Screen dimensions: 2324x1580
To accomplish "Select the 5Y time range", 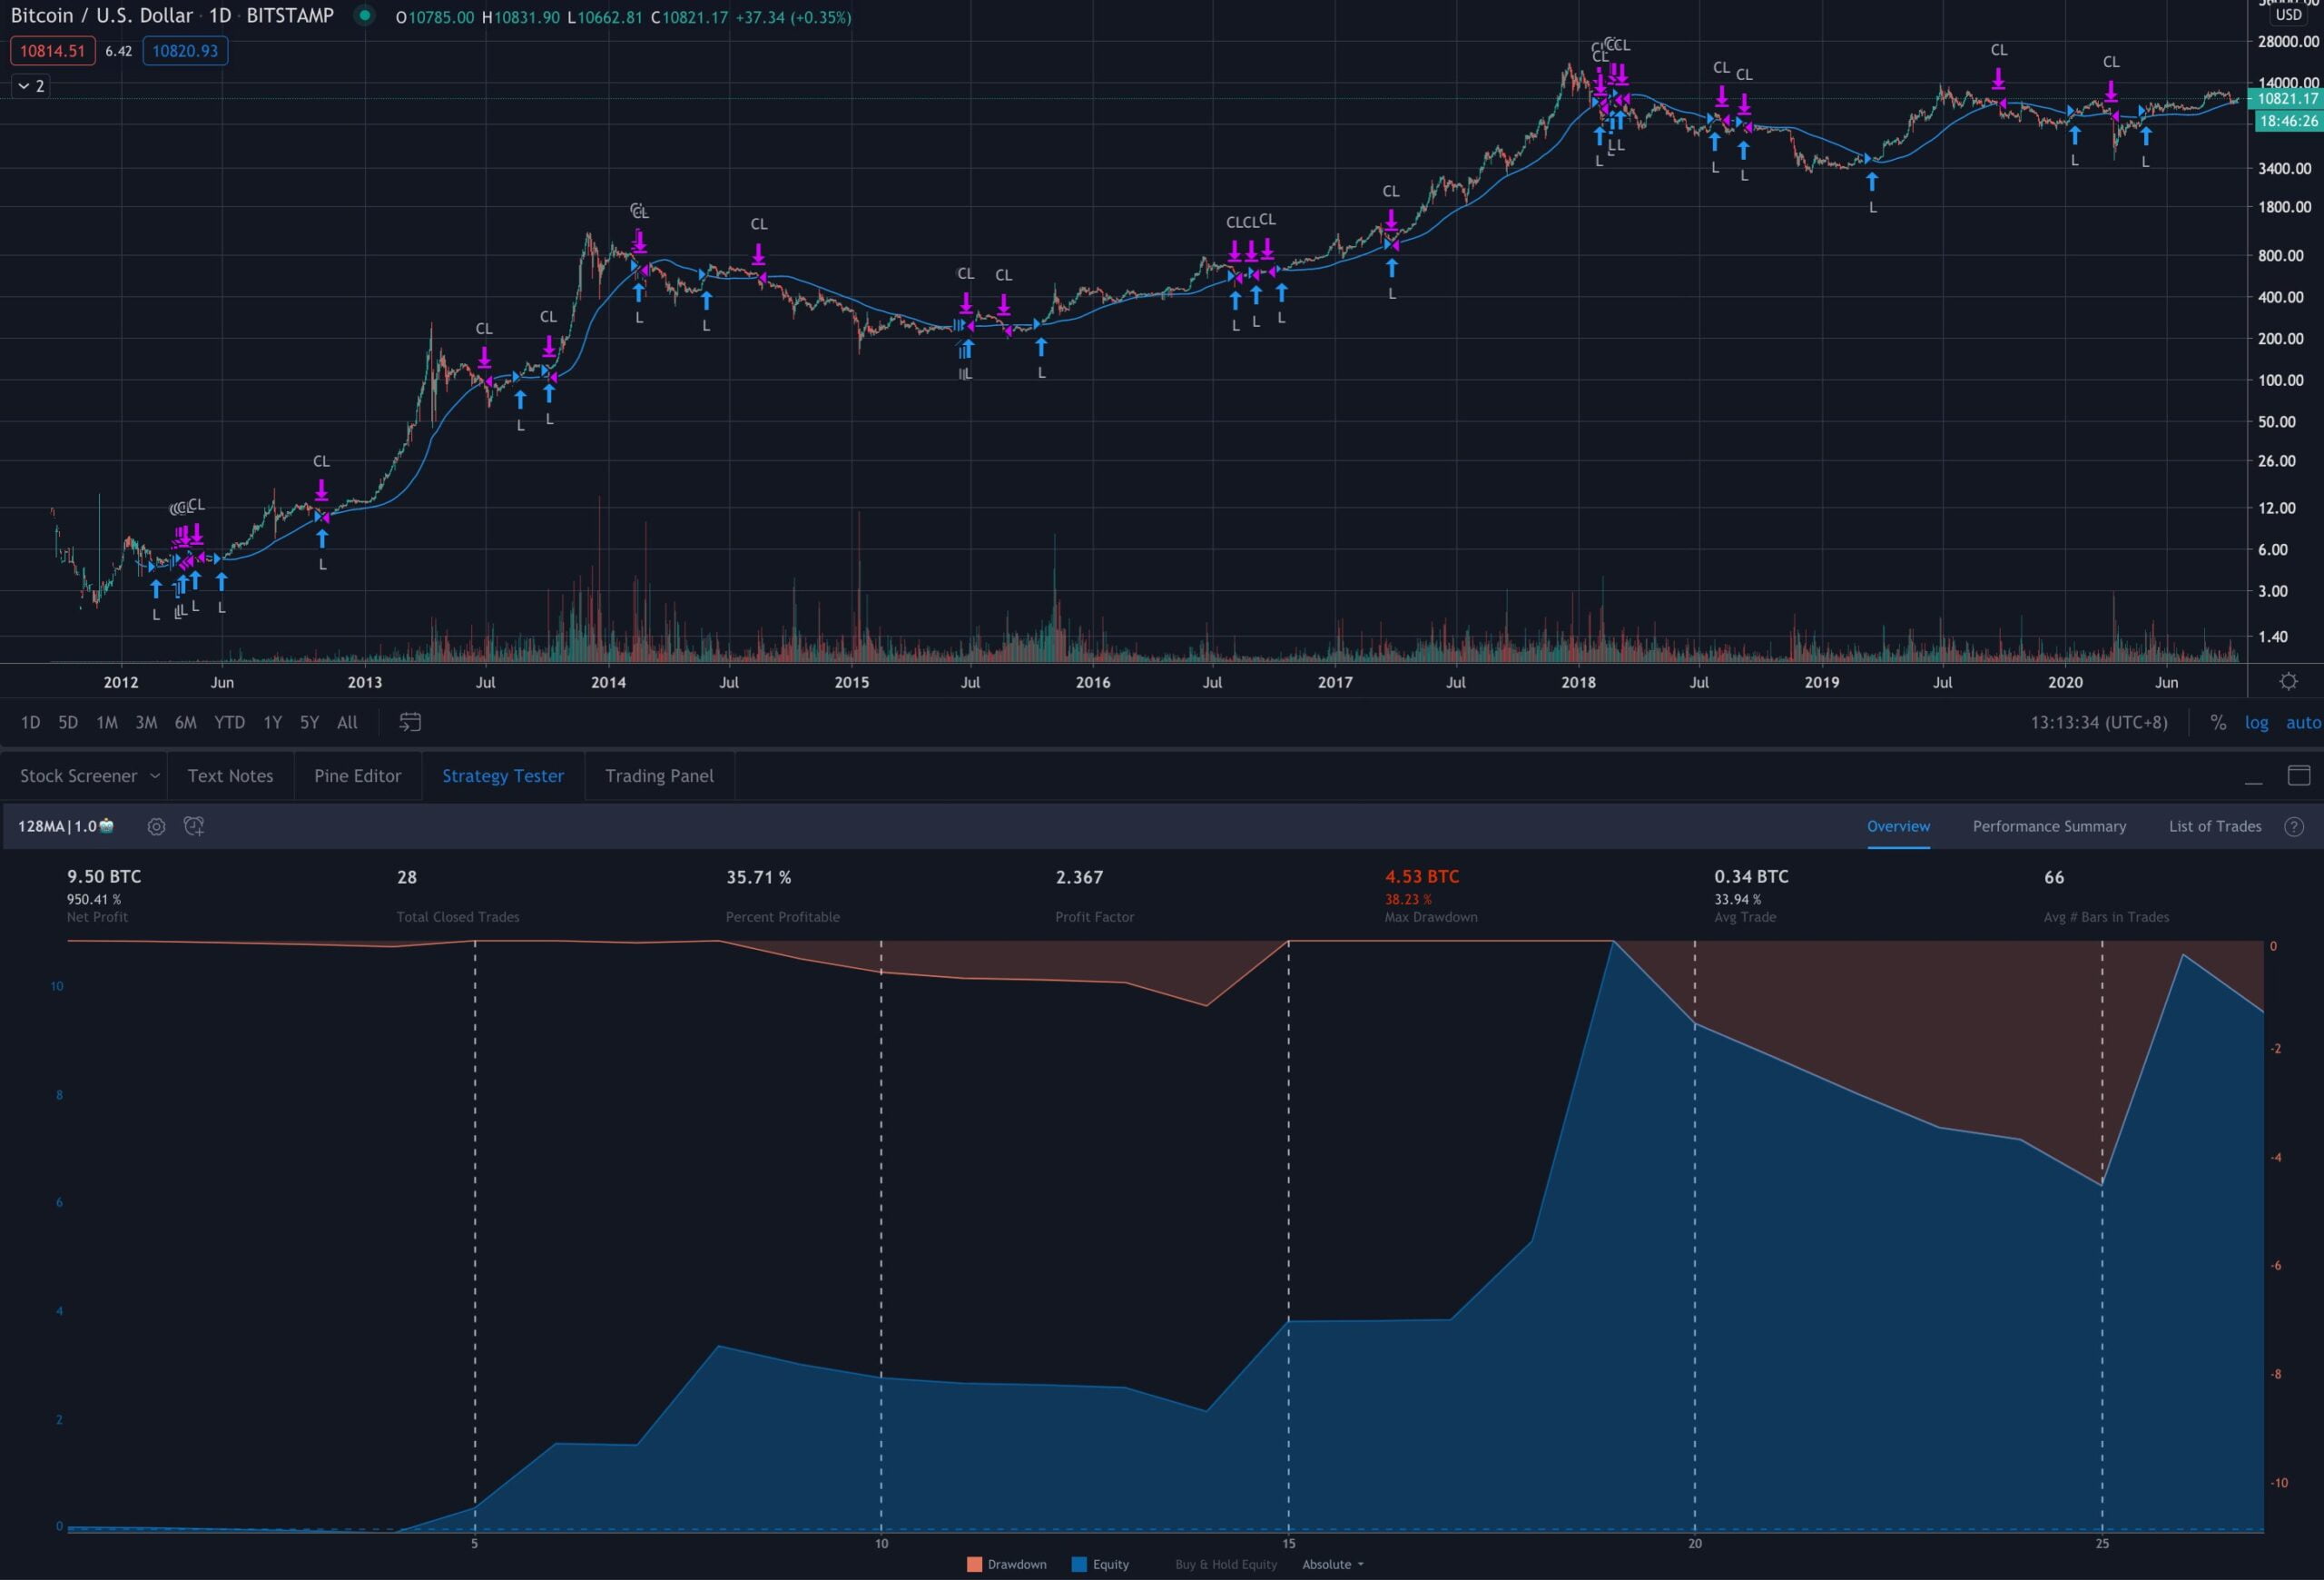I will (x=309, y=722).
